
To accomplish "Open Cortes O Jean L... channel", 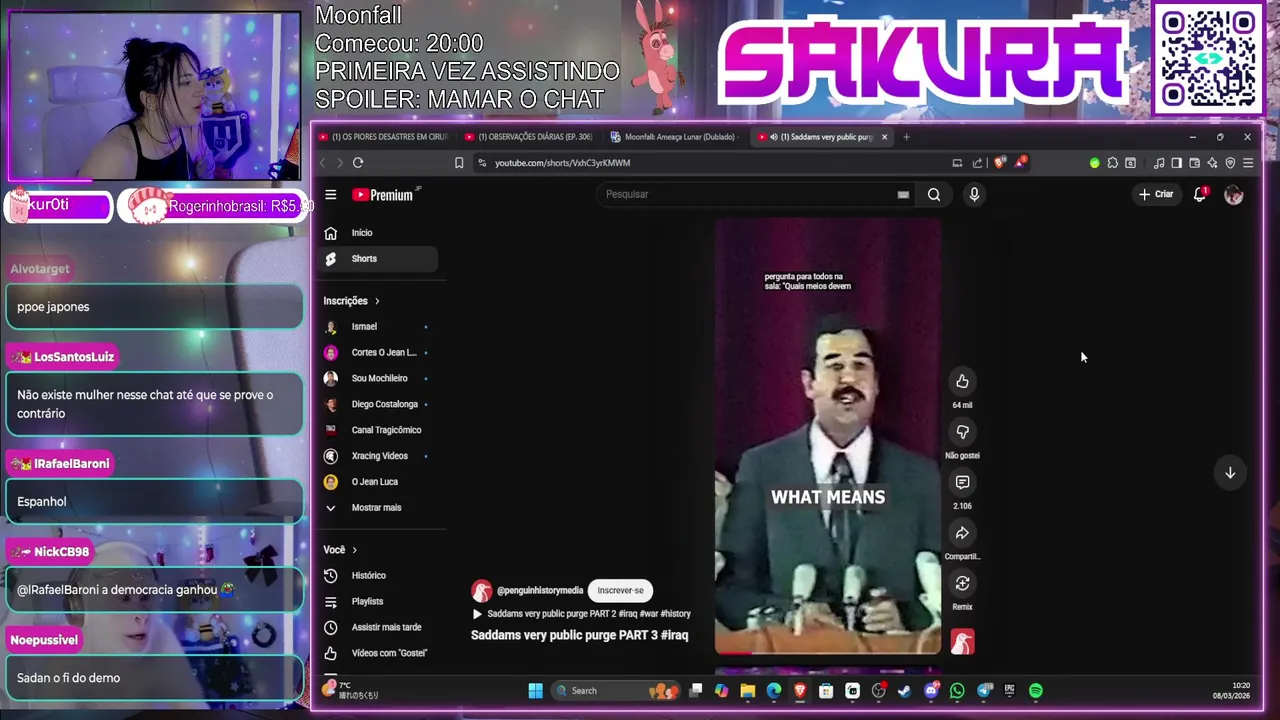I will coord(380,353).
